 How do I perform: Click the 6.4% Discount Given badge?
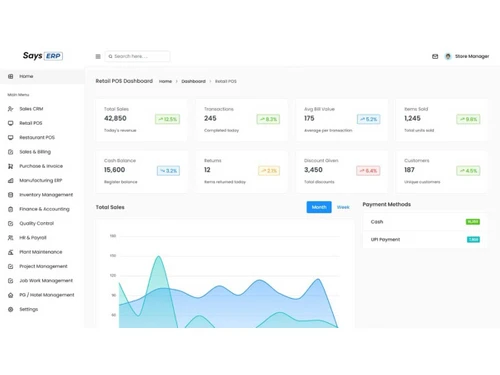tap(368, 171)
